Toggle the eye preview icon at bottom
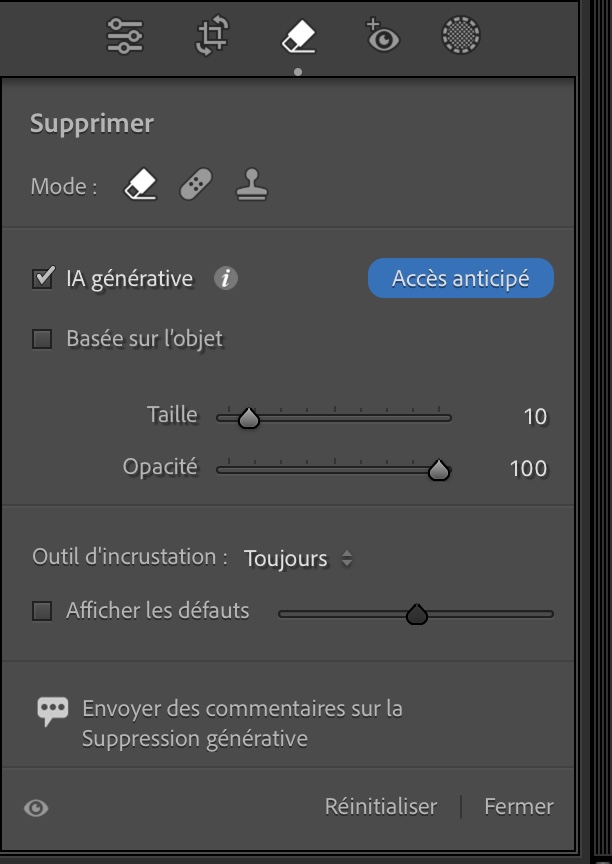 tap(36, 808)
